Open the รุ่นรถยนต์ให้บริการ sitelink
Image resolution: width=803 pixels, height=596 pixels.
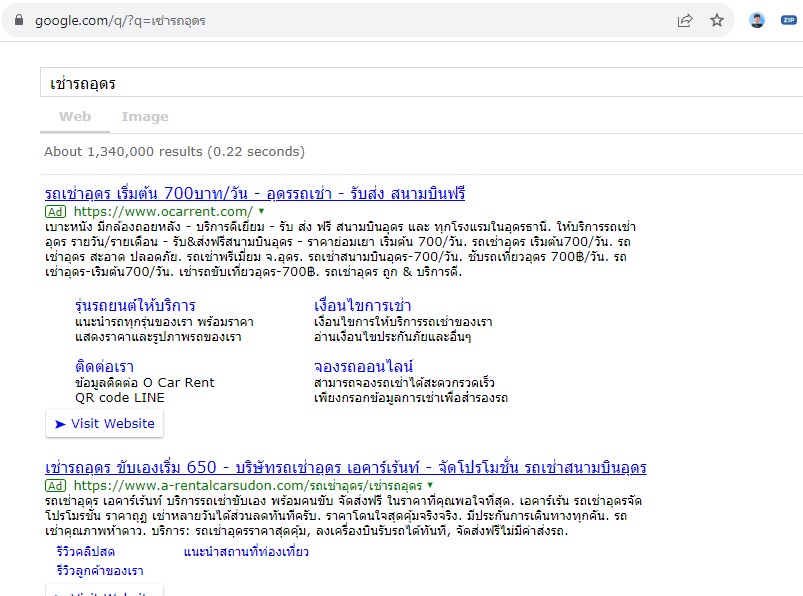pyautogui.click(x=135, y=306)
